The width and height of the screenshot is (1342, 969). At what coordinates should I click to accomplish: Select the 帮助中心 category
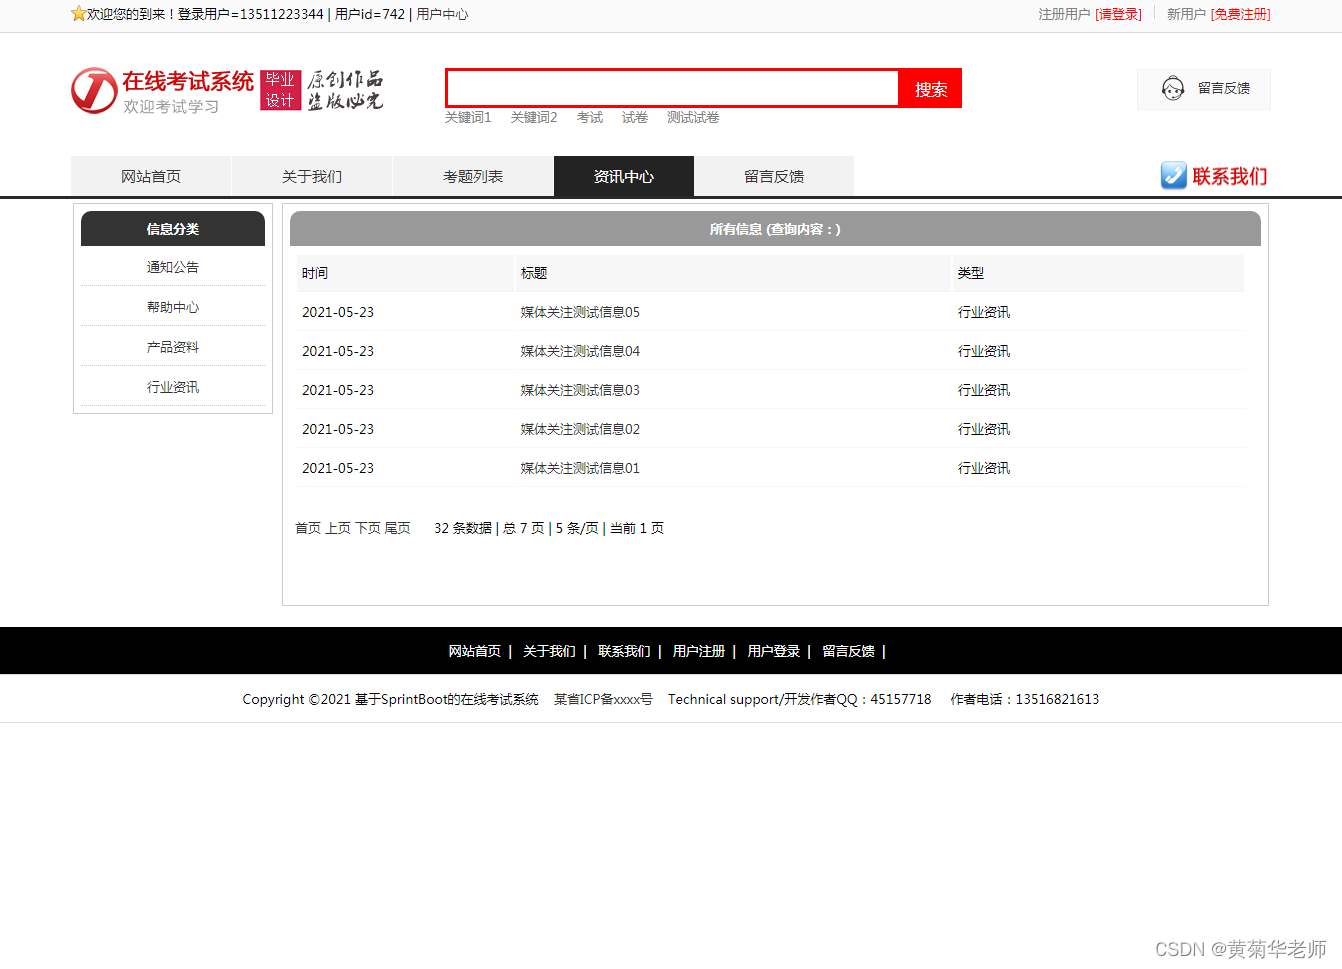point(173,307)
